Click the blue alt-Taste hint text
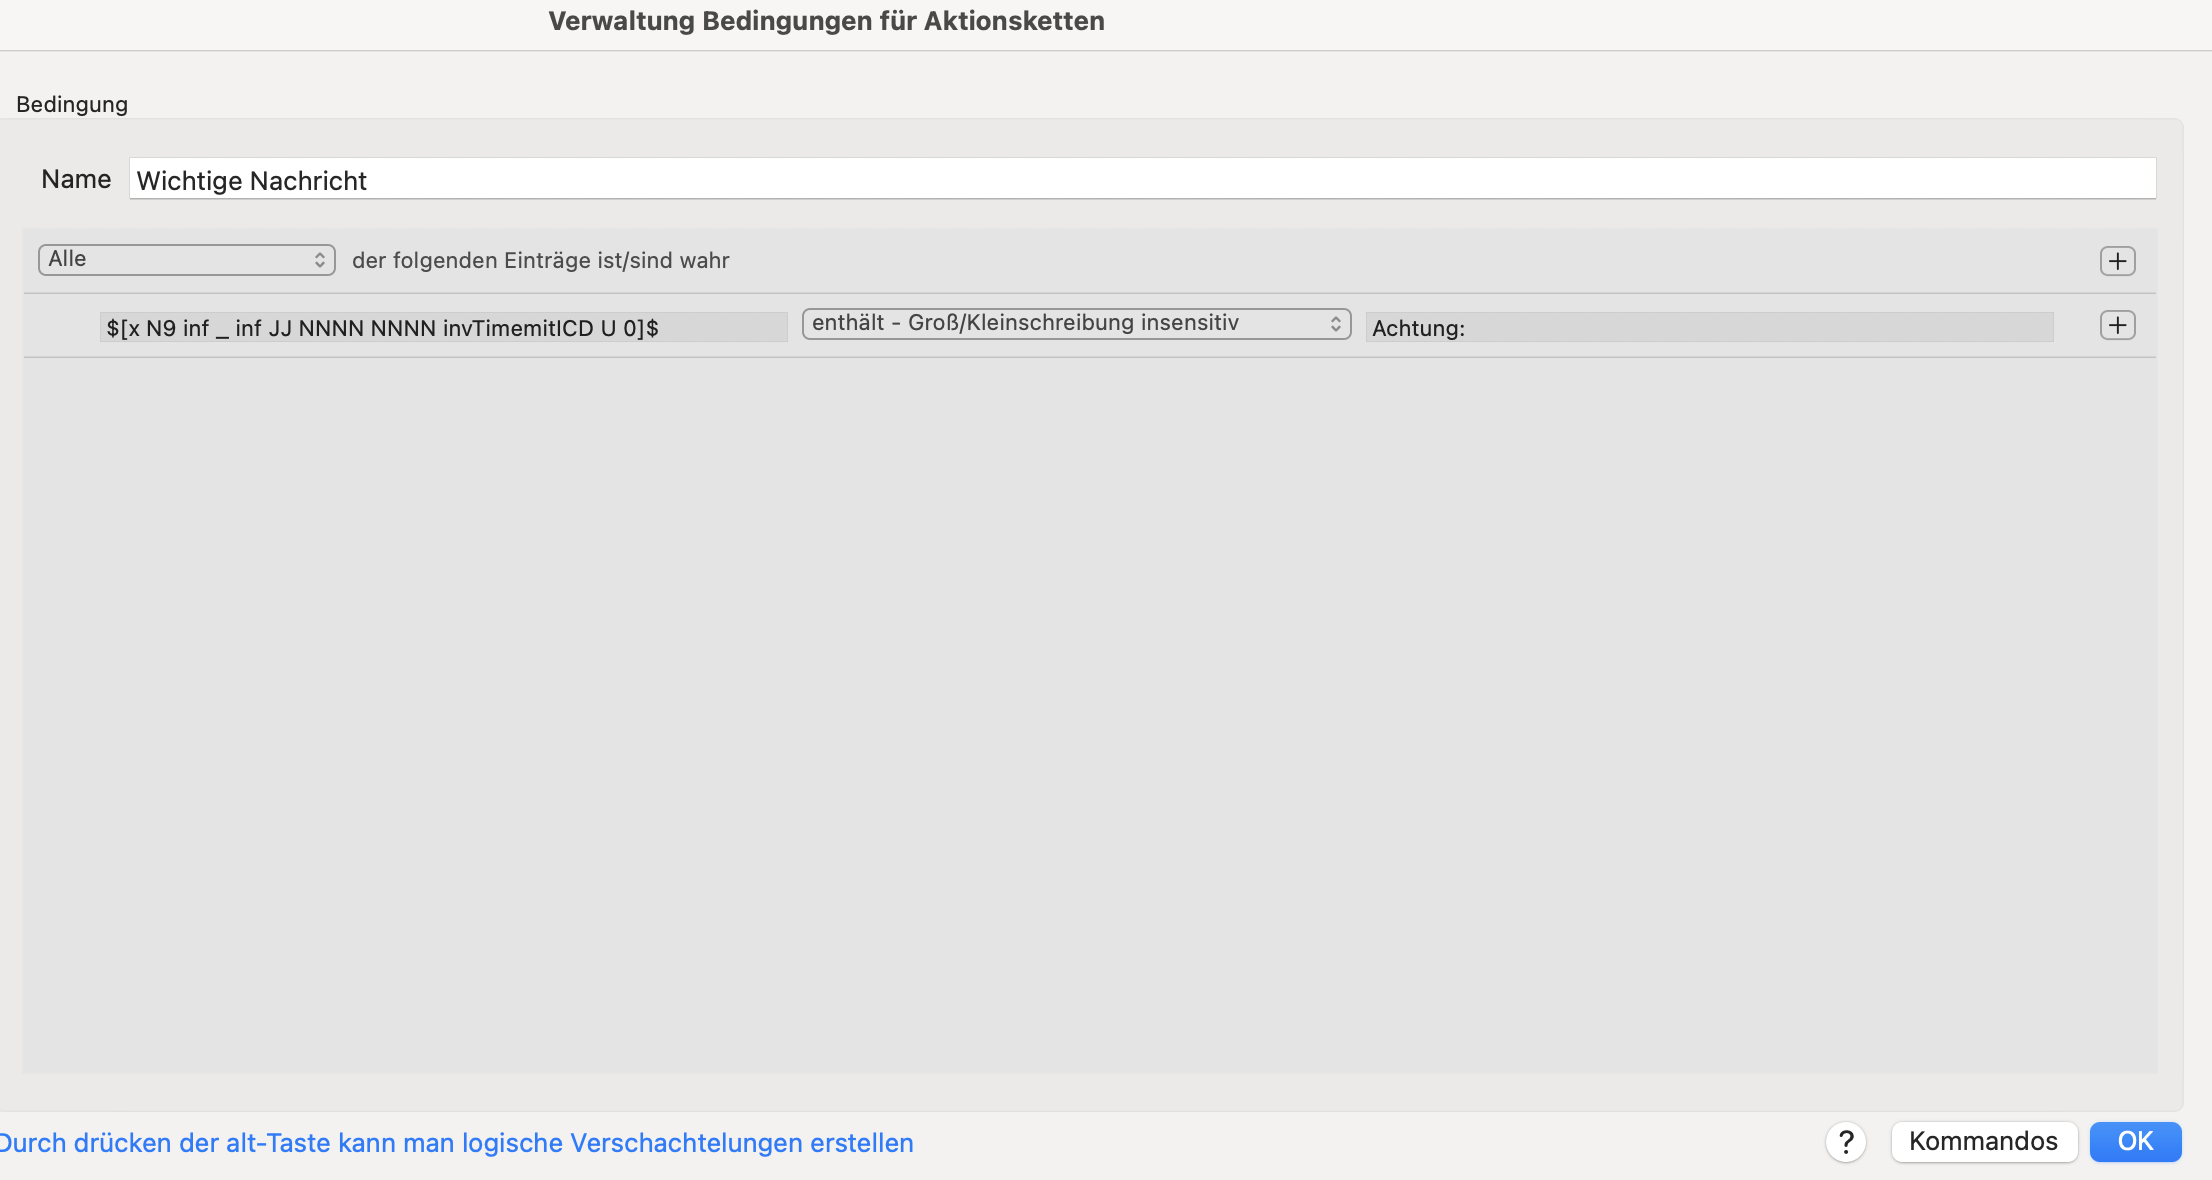 click(x=456, y=1143)
